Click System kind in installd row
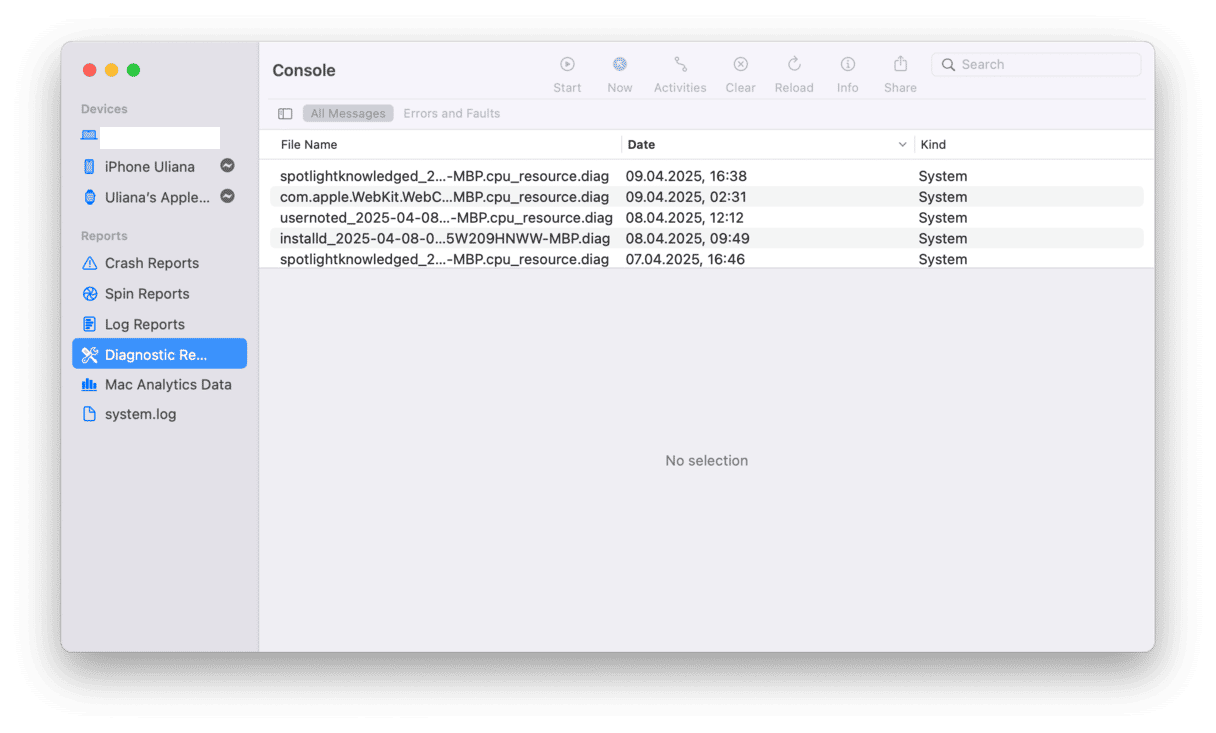The image size is (1216, 733). tap(943, 238)
